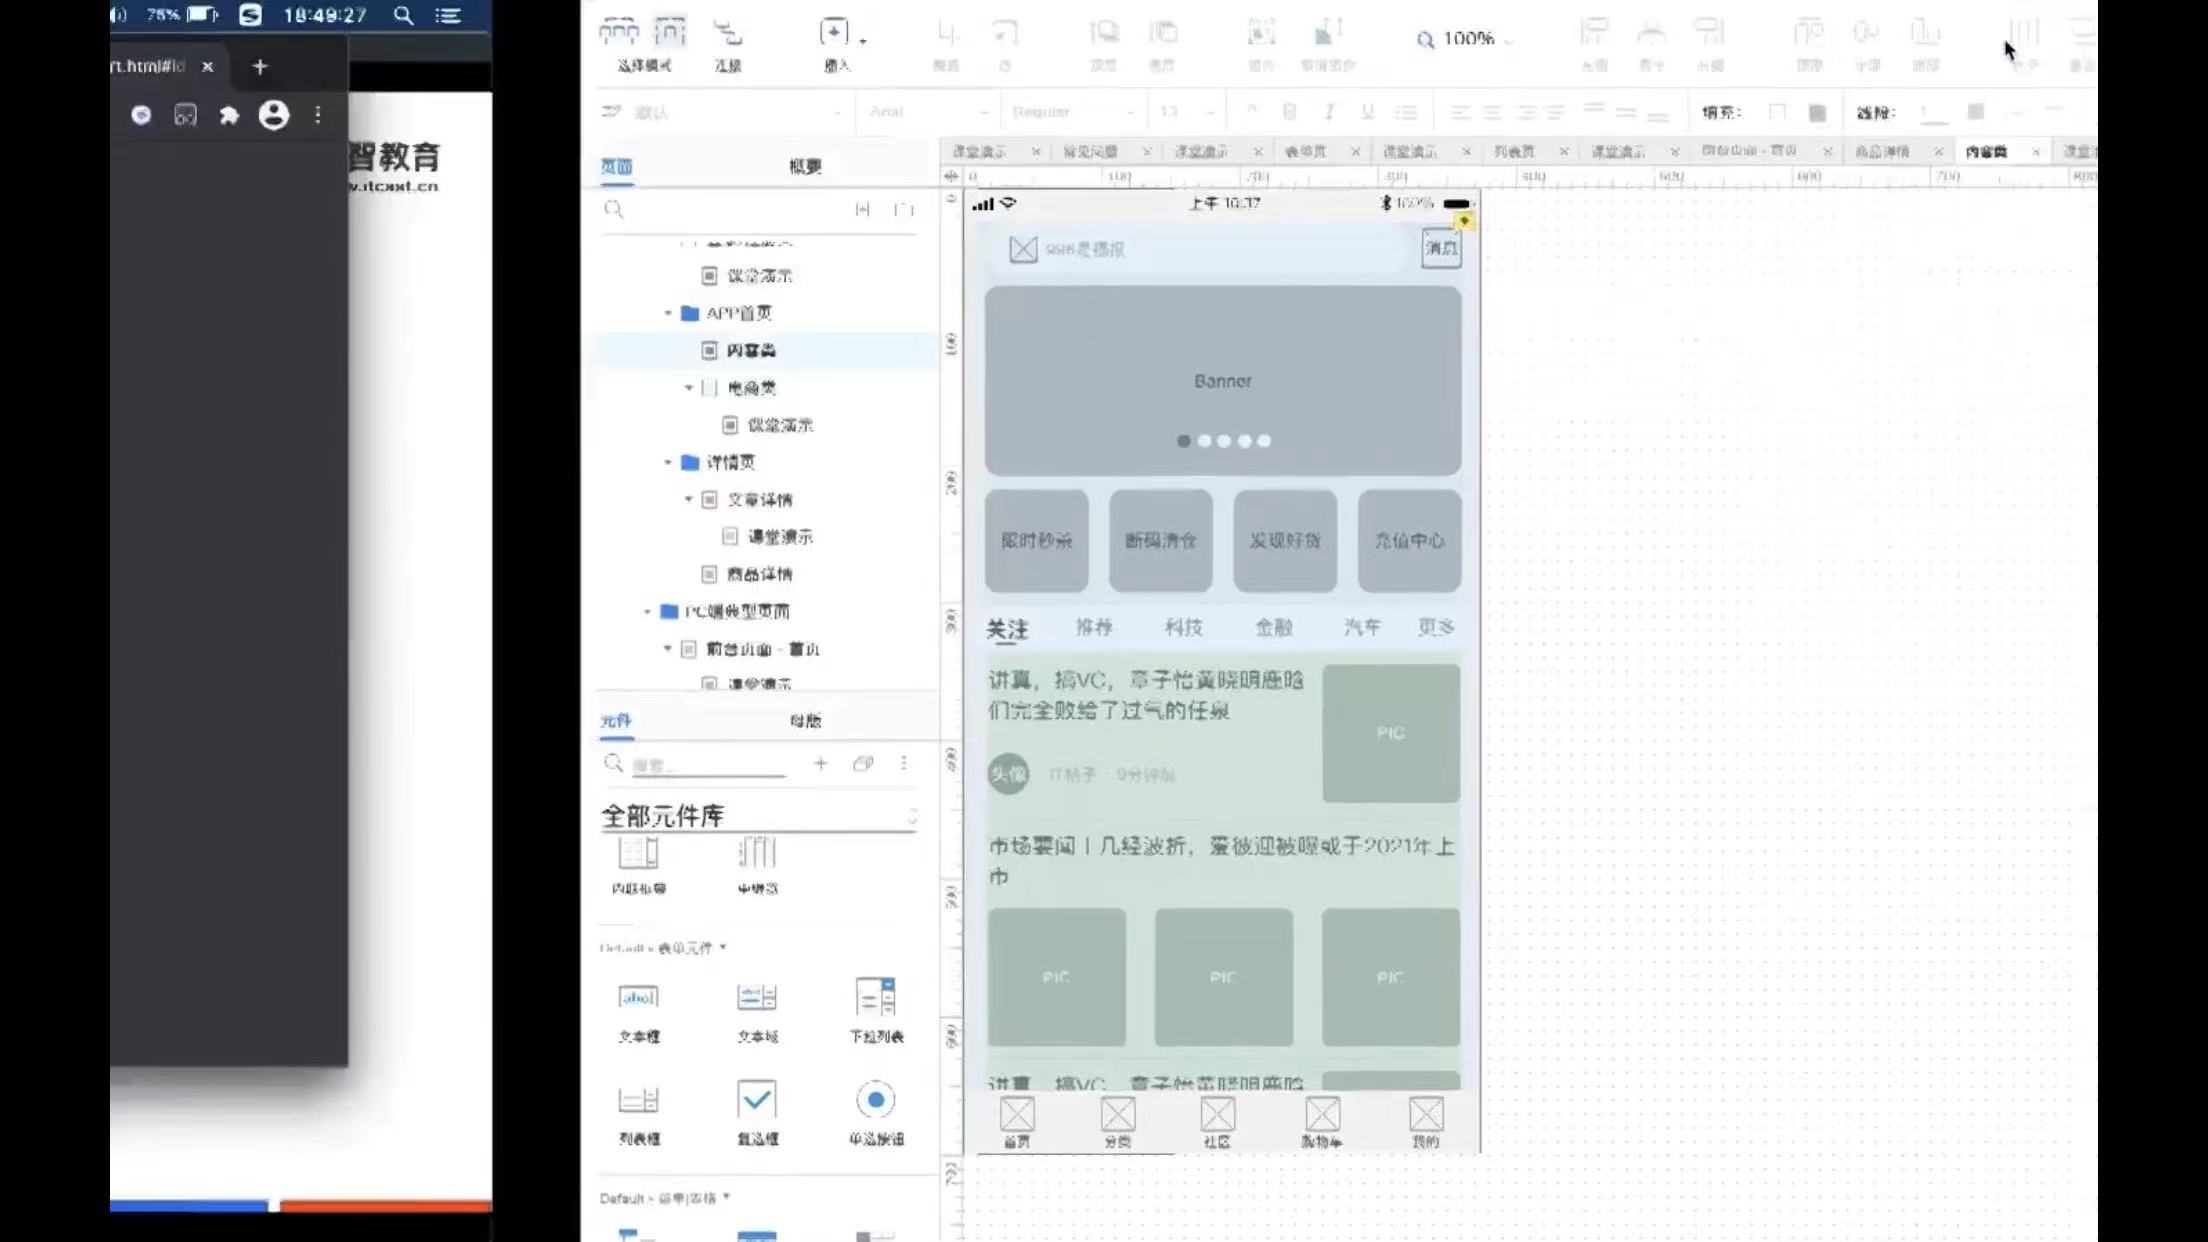
Task: Pick the 文本框 text field widget
Action: tap(638, 998)
